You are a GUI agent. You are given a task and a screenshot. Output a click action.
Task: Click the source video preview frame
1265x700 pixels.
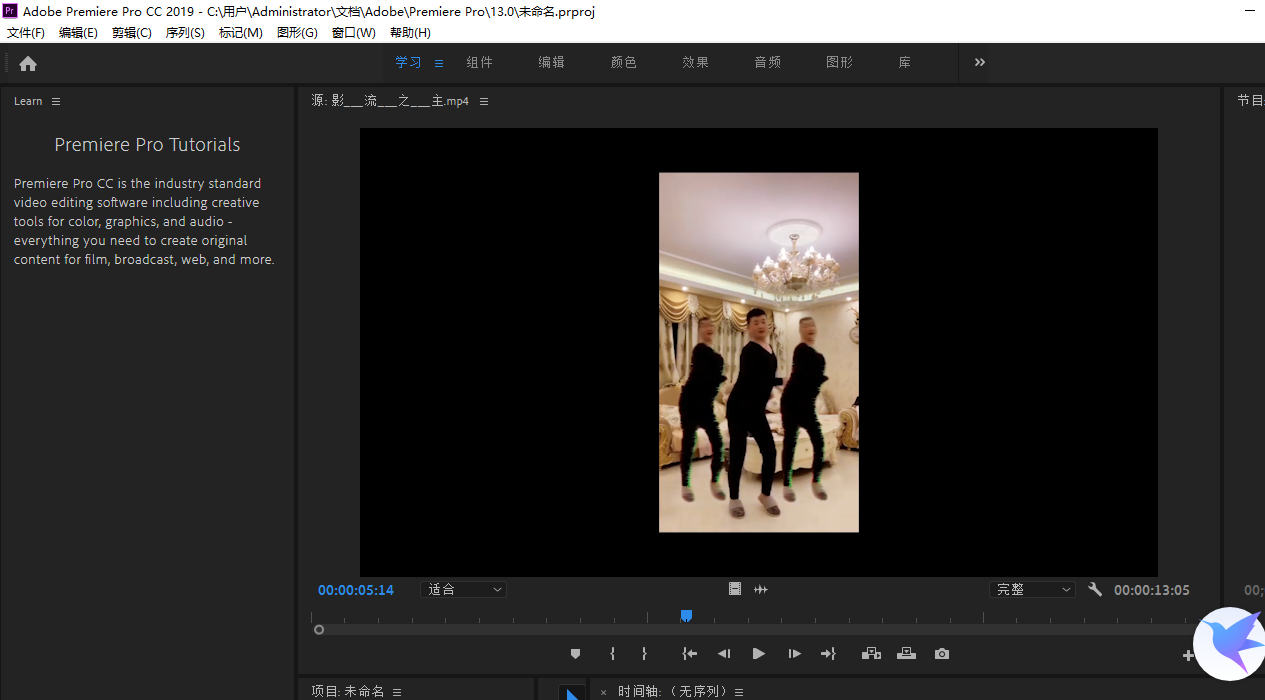point(759,352)
